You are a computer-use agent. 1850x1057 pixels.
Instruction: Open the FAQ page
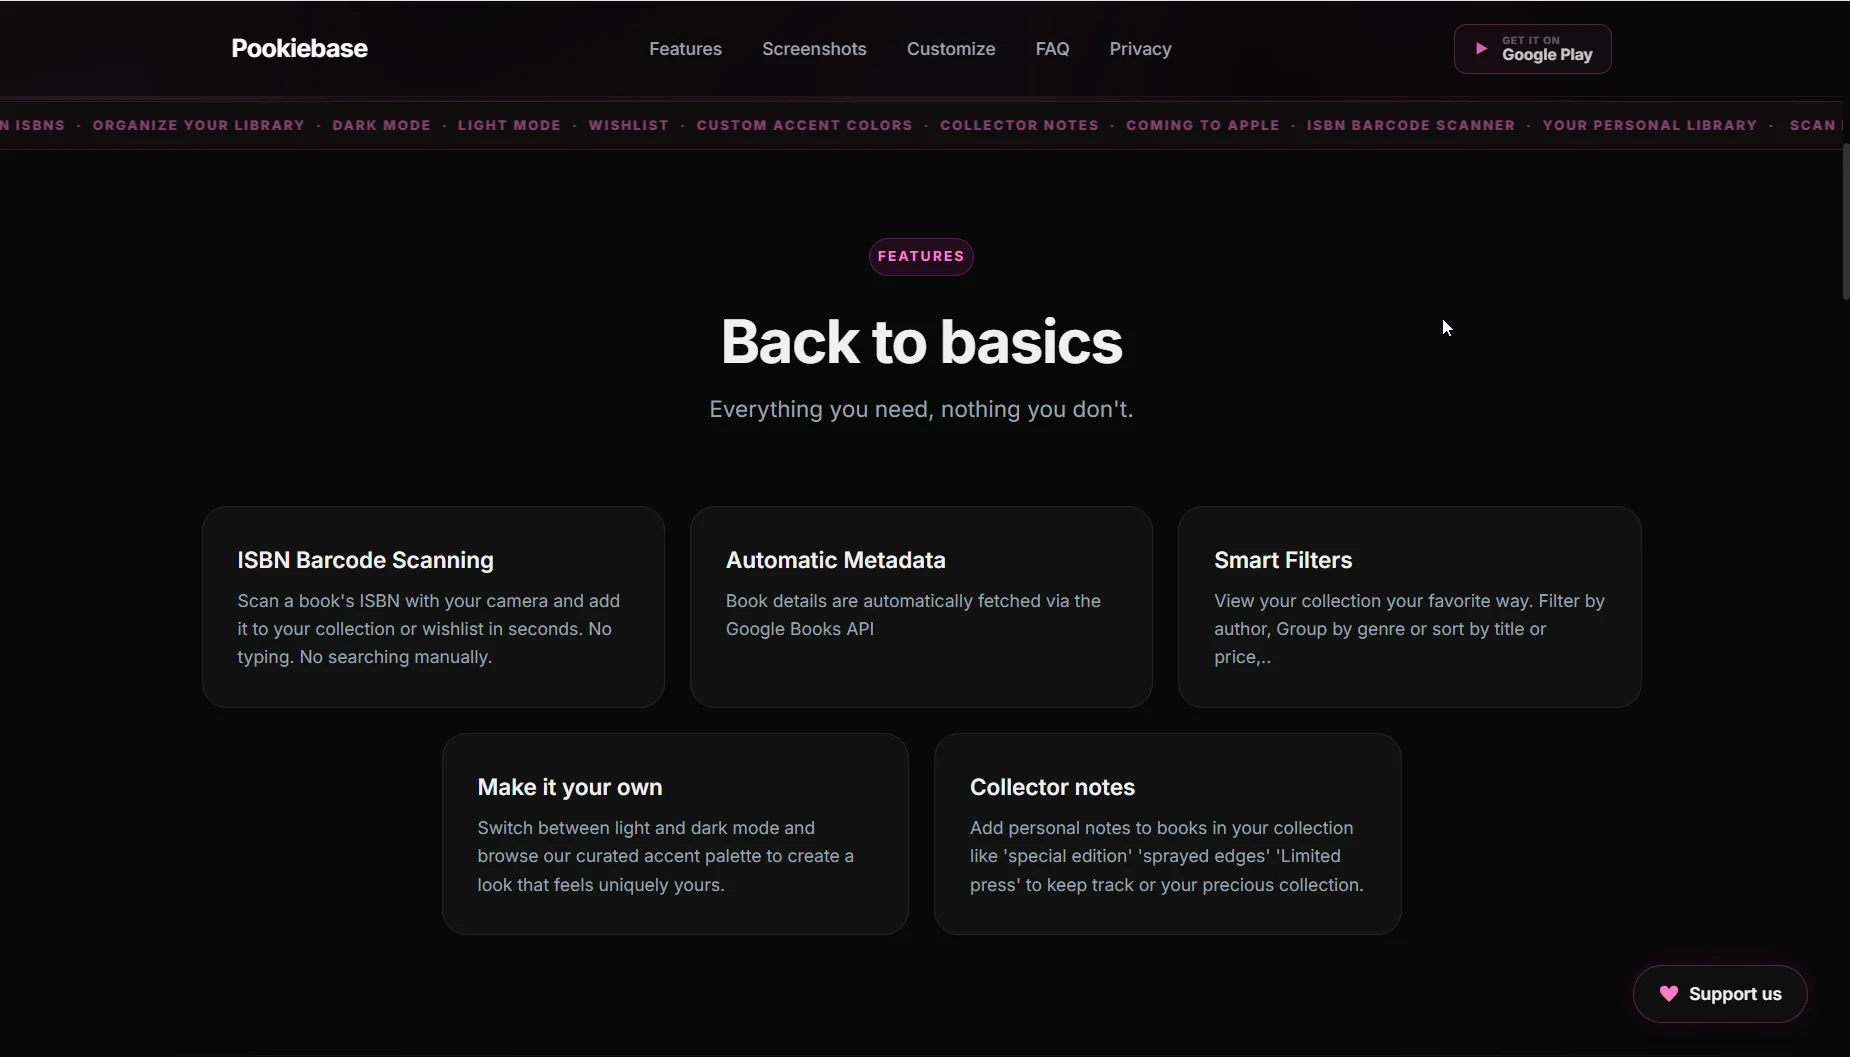click(x=1053, y=48)
